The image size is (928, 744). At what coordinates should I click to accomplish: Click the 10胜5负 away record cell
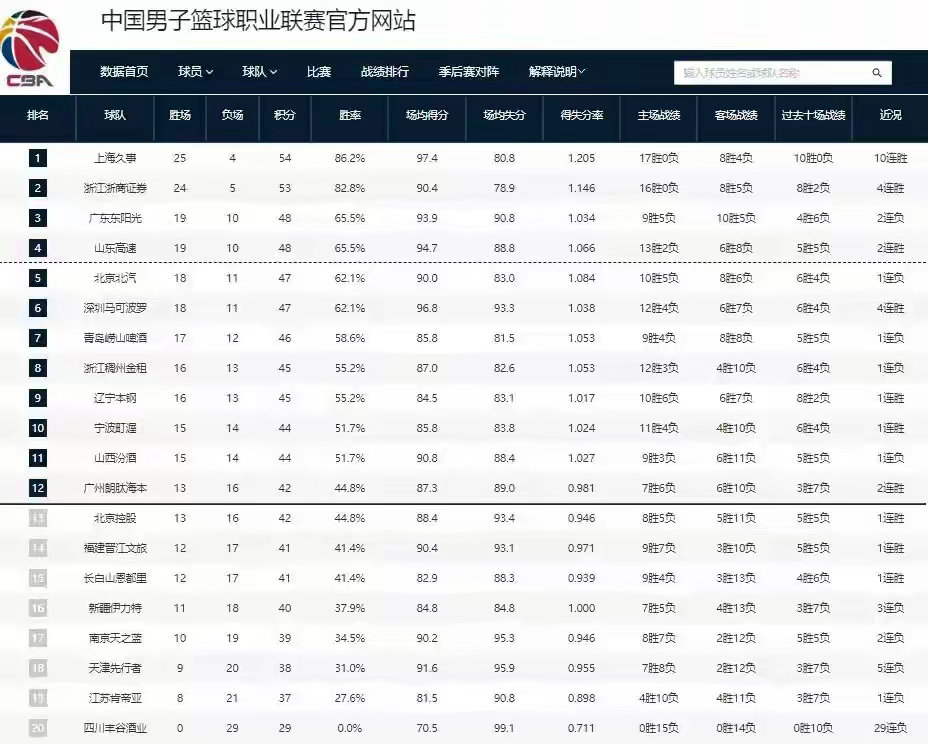point(736,218)
